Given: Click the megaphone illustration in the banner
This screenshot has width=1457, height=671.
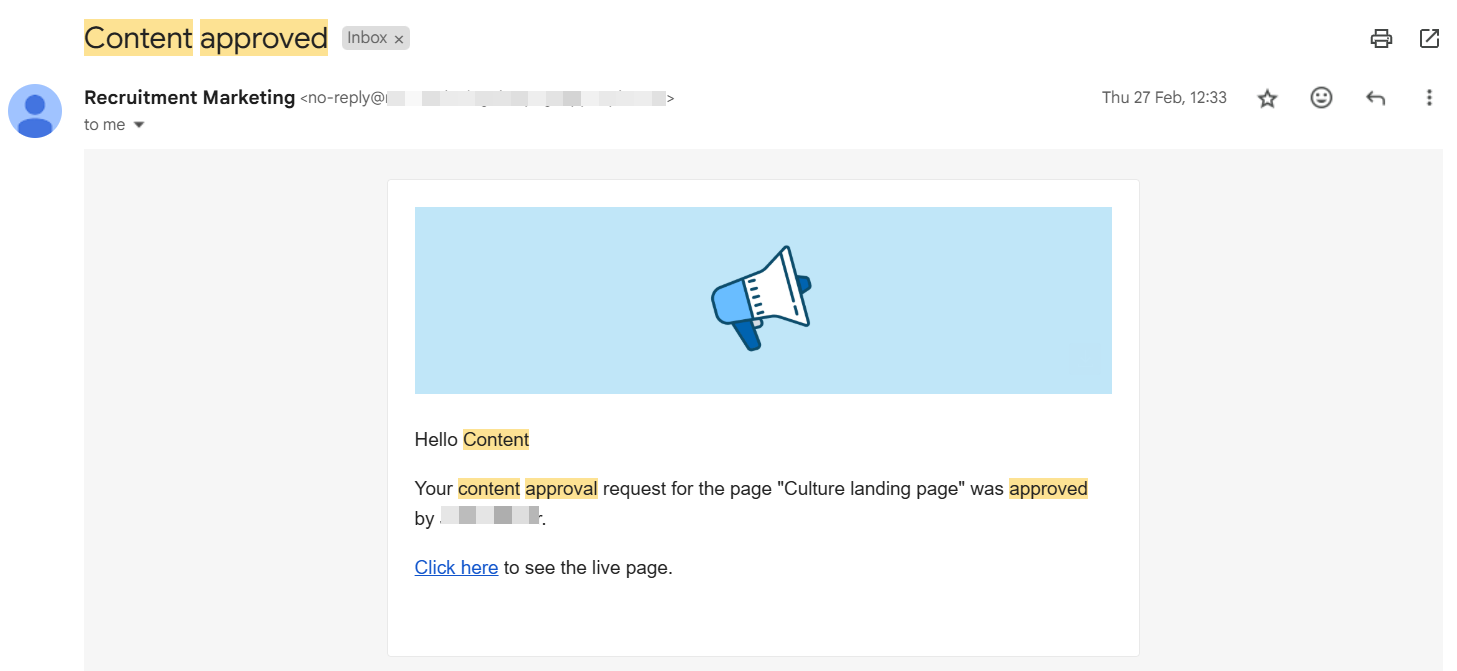Looking at the screenshot, I should (761, 298).
